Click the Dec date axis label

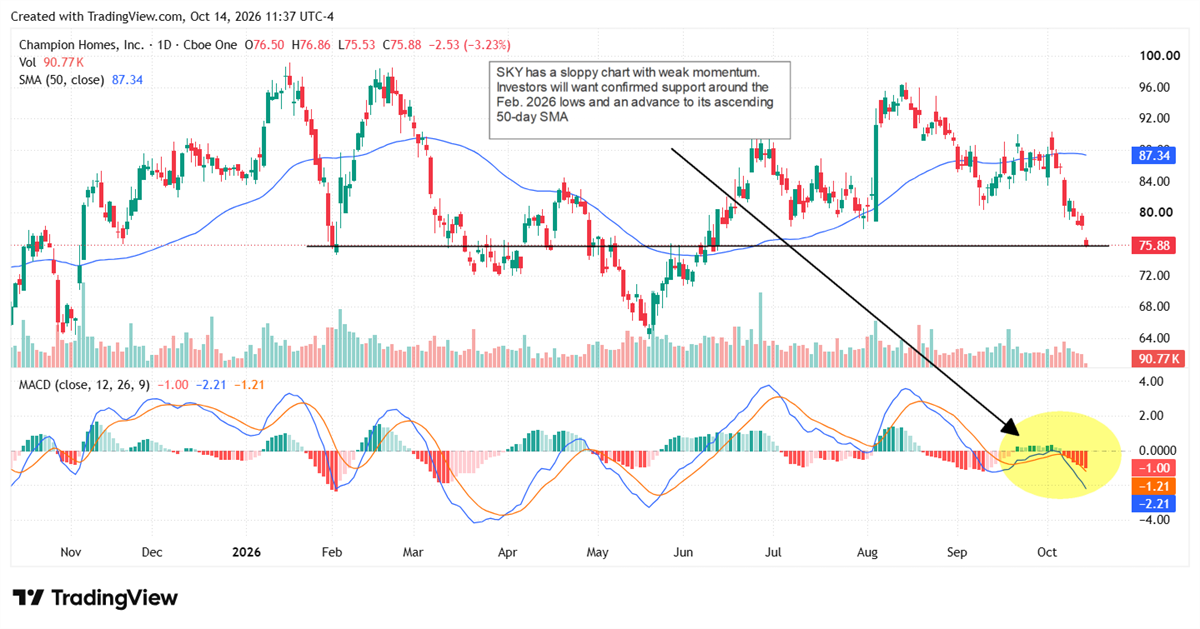(152, 552)
